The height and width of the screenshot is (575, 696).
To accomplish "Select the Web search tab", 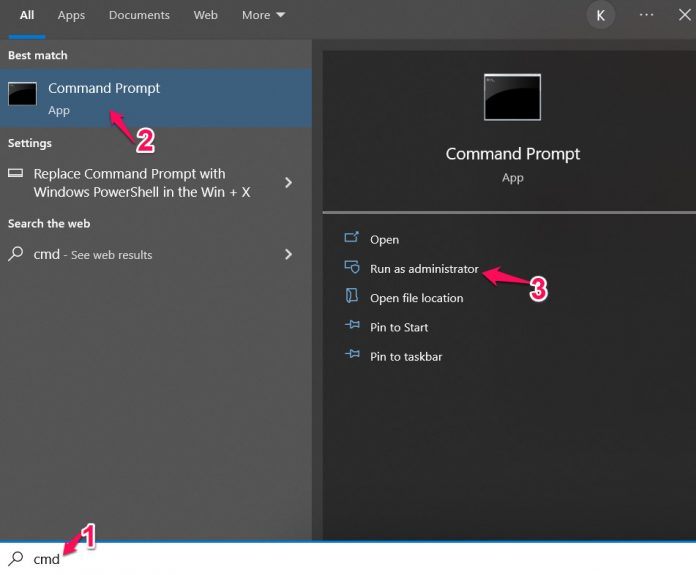I will [x=205, y=15].
